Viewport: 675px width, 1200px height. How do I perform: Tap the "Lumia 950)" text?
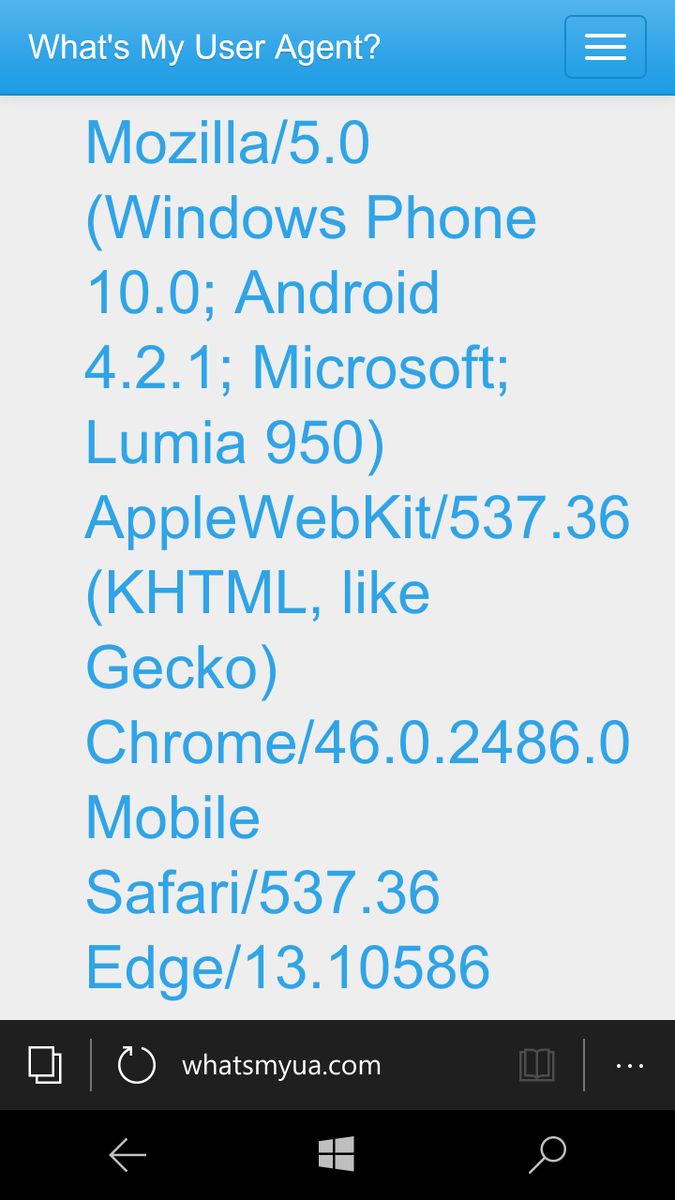tap(235, 443)
